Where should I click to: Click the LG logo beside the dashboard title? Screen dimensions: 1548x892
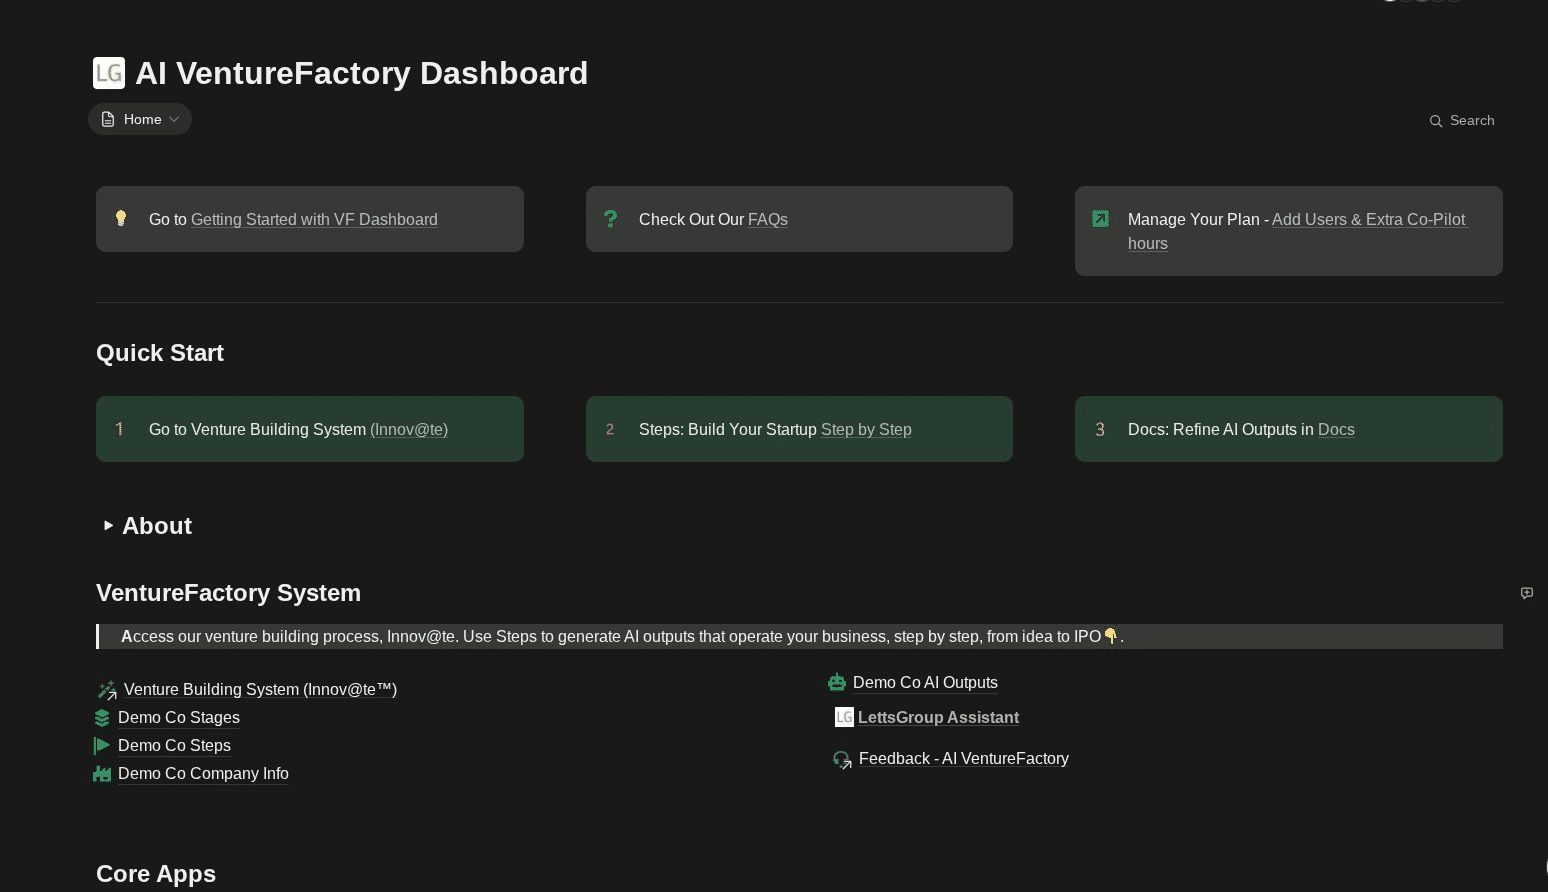(109, 72)
